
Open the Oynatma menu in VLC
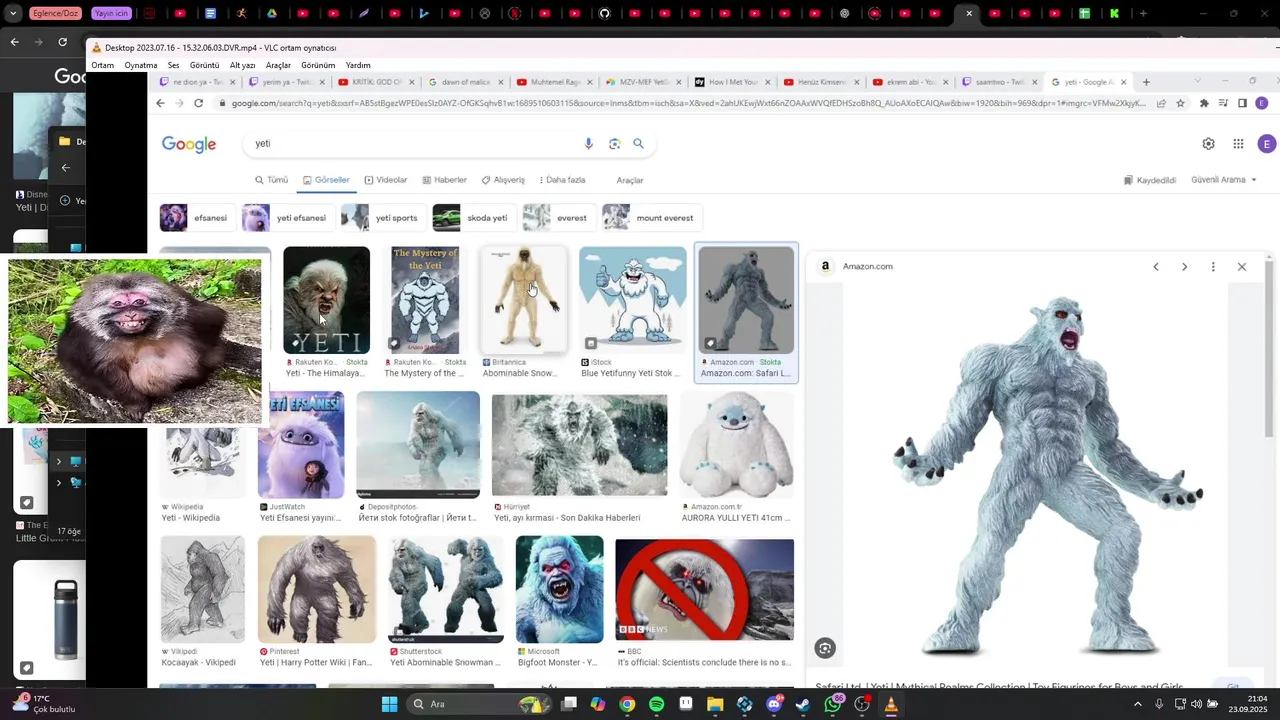coord(141,65)
